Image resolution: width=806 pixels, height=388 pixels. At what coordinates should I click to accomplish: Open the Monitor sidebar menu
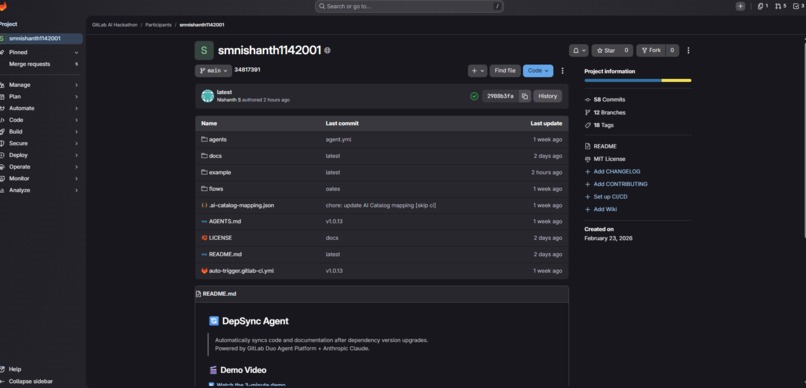[x=41, y=178]
